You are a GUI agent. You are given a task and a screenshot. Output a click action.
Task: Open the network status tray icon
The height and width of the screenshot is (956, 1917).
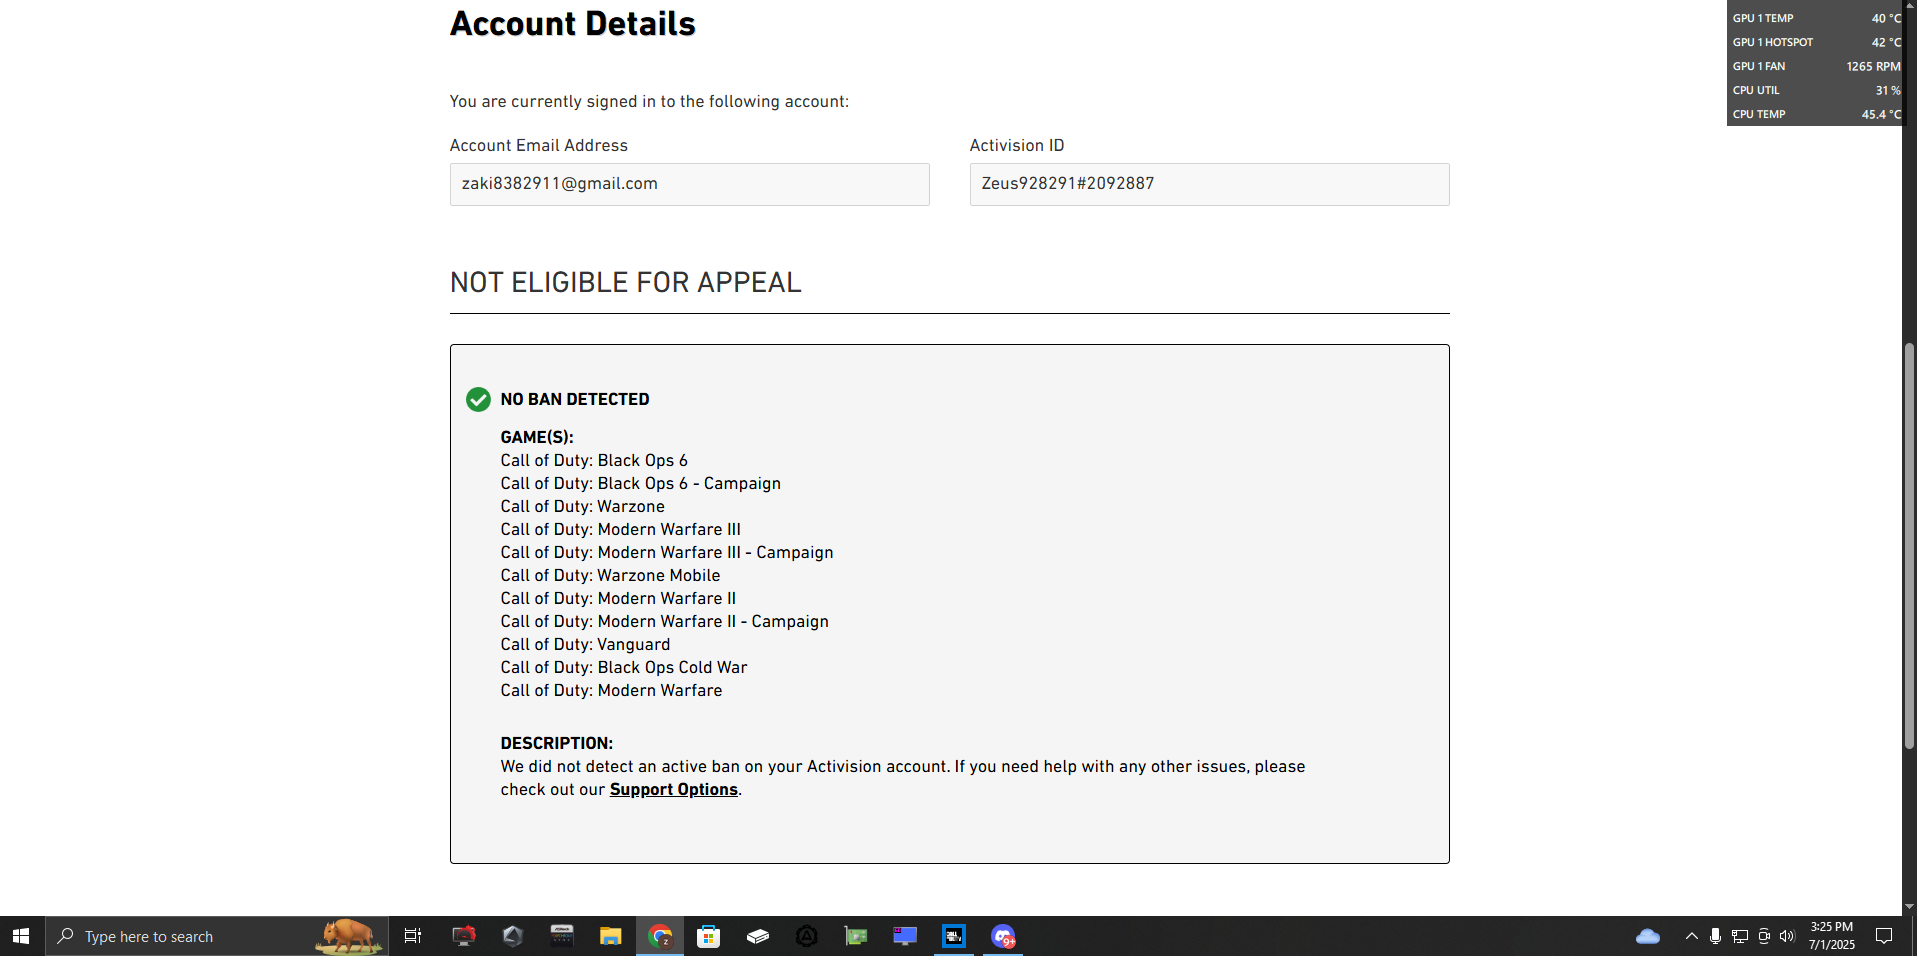tap(1740, 936)
